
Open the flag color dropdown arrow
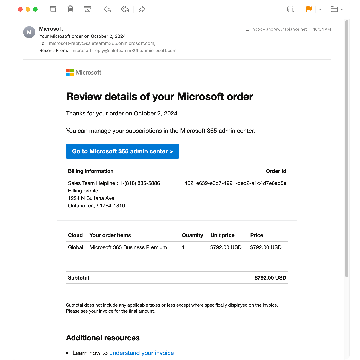320,9
